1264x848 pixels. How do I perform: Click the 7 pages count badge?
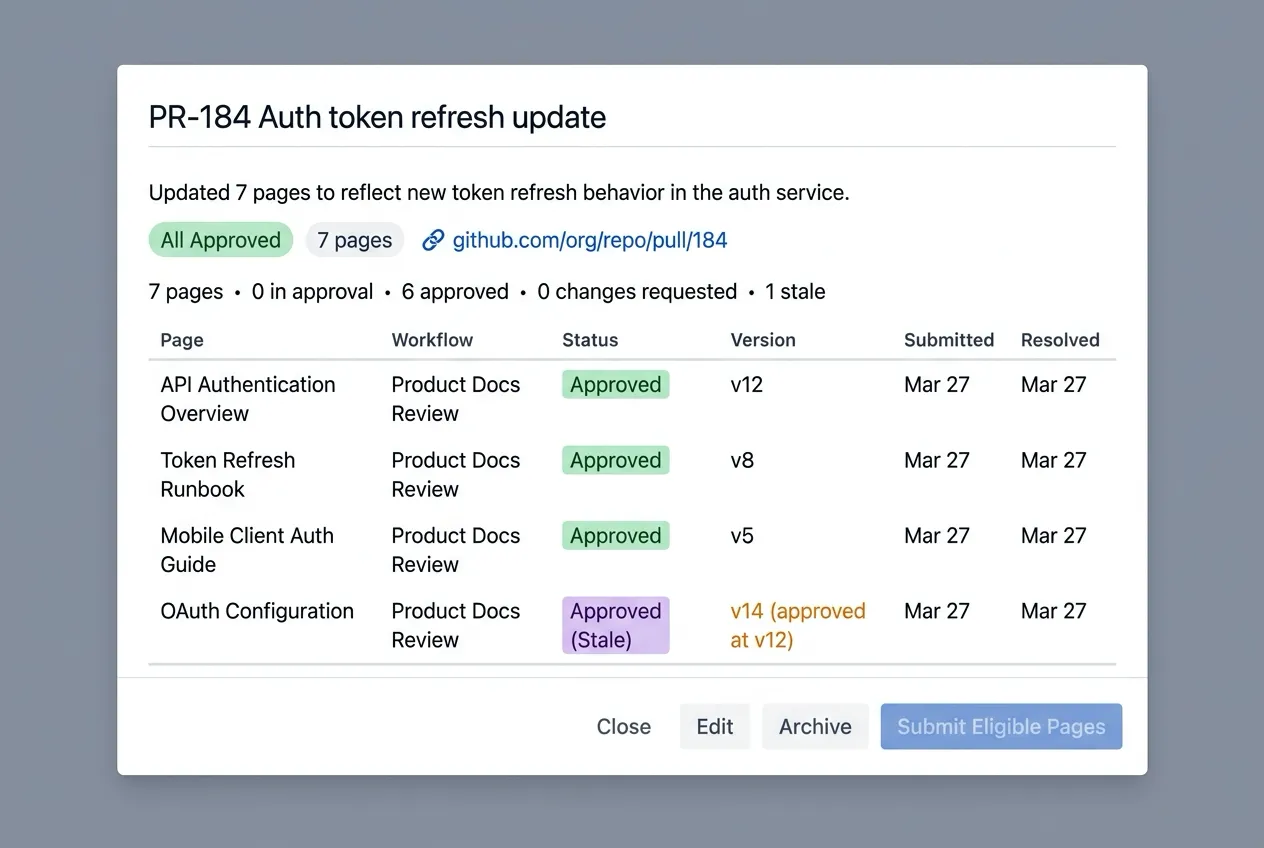point(355,240)
